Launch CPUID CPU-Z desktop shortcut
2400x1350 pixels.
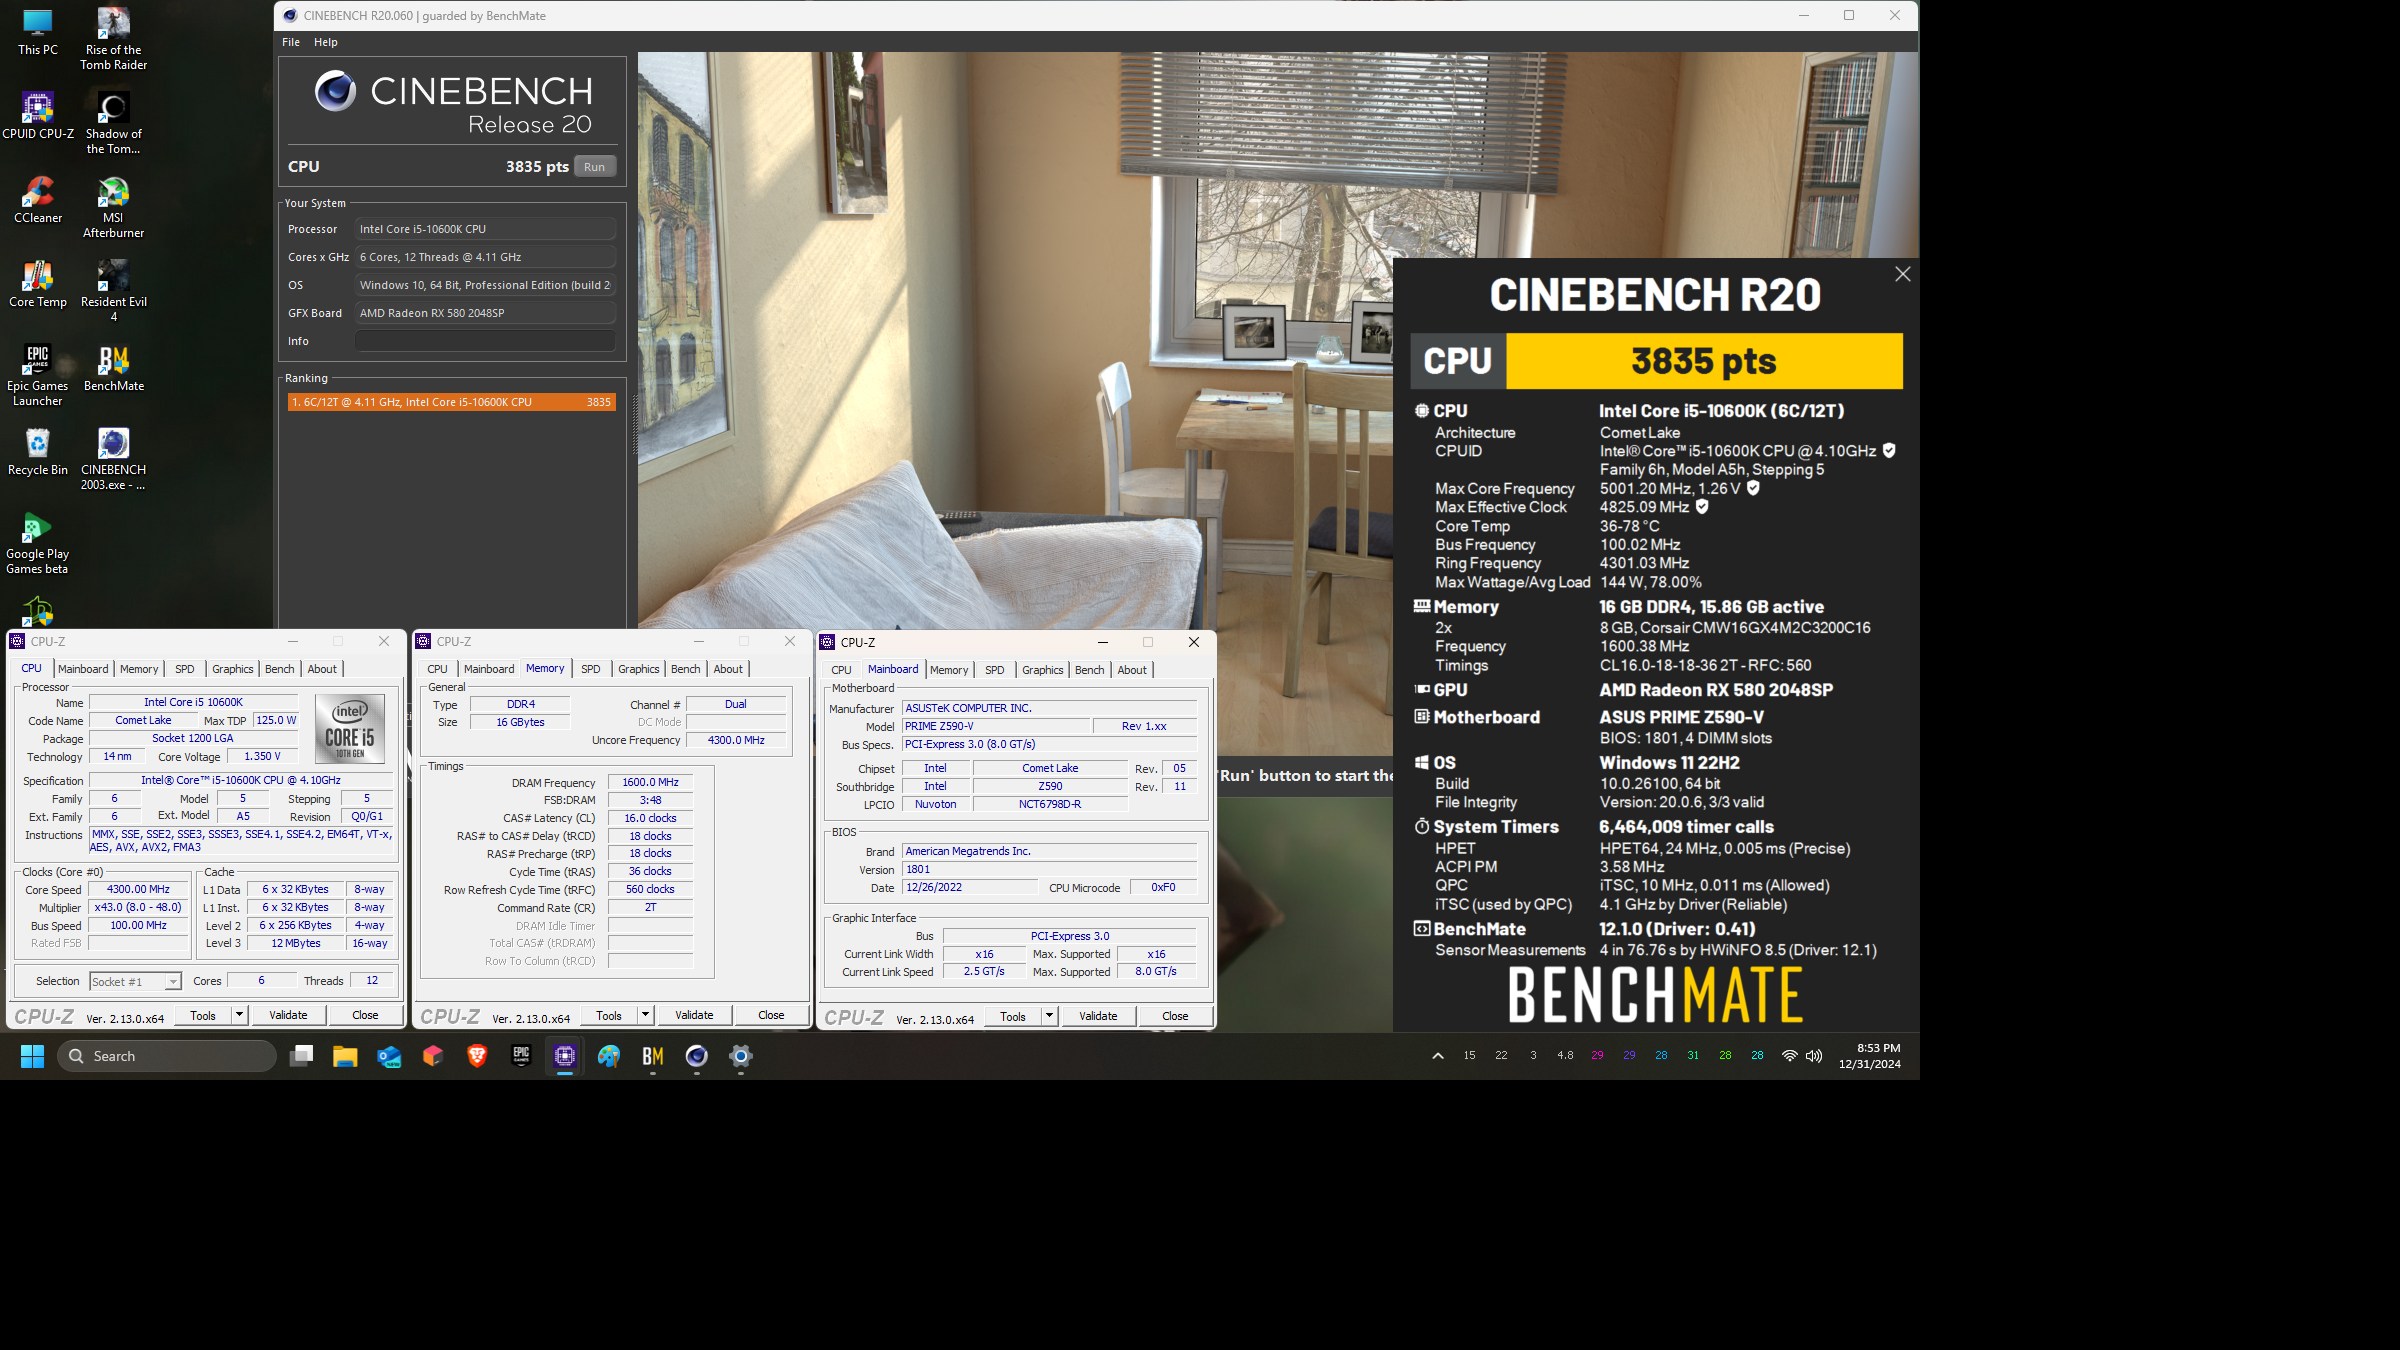[x=38, y=116]
